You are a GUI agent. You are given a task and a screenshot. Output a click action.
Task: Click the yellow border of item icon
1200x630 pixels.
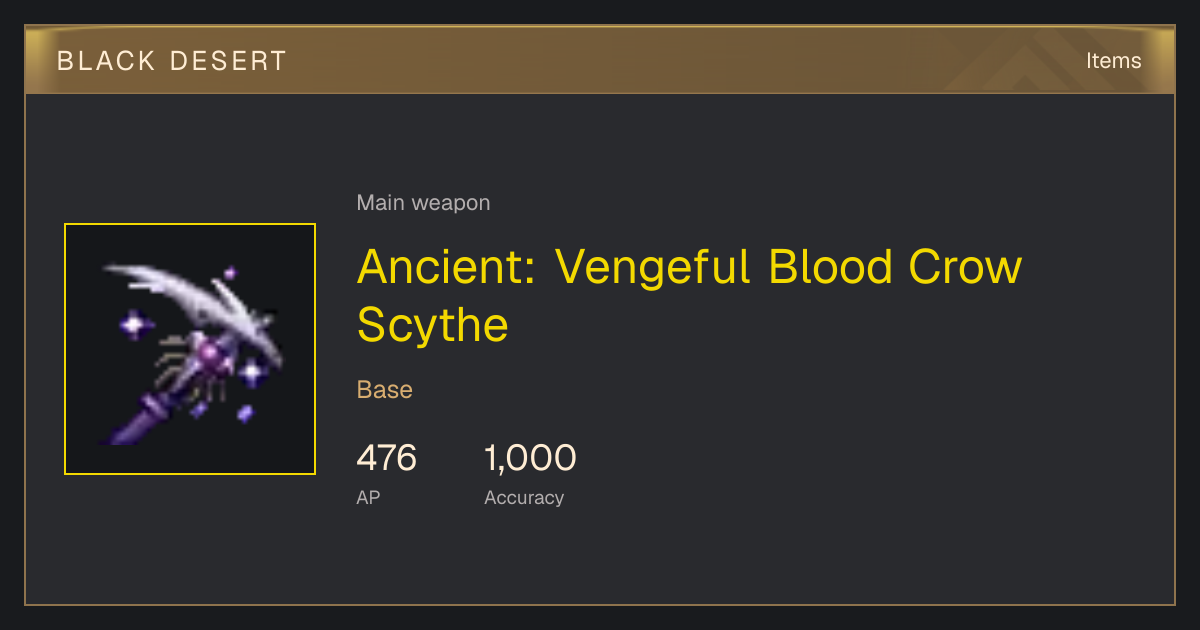click(x=190, y=224)
